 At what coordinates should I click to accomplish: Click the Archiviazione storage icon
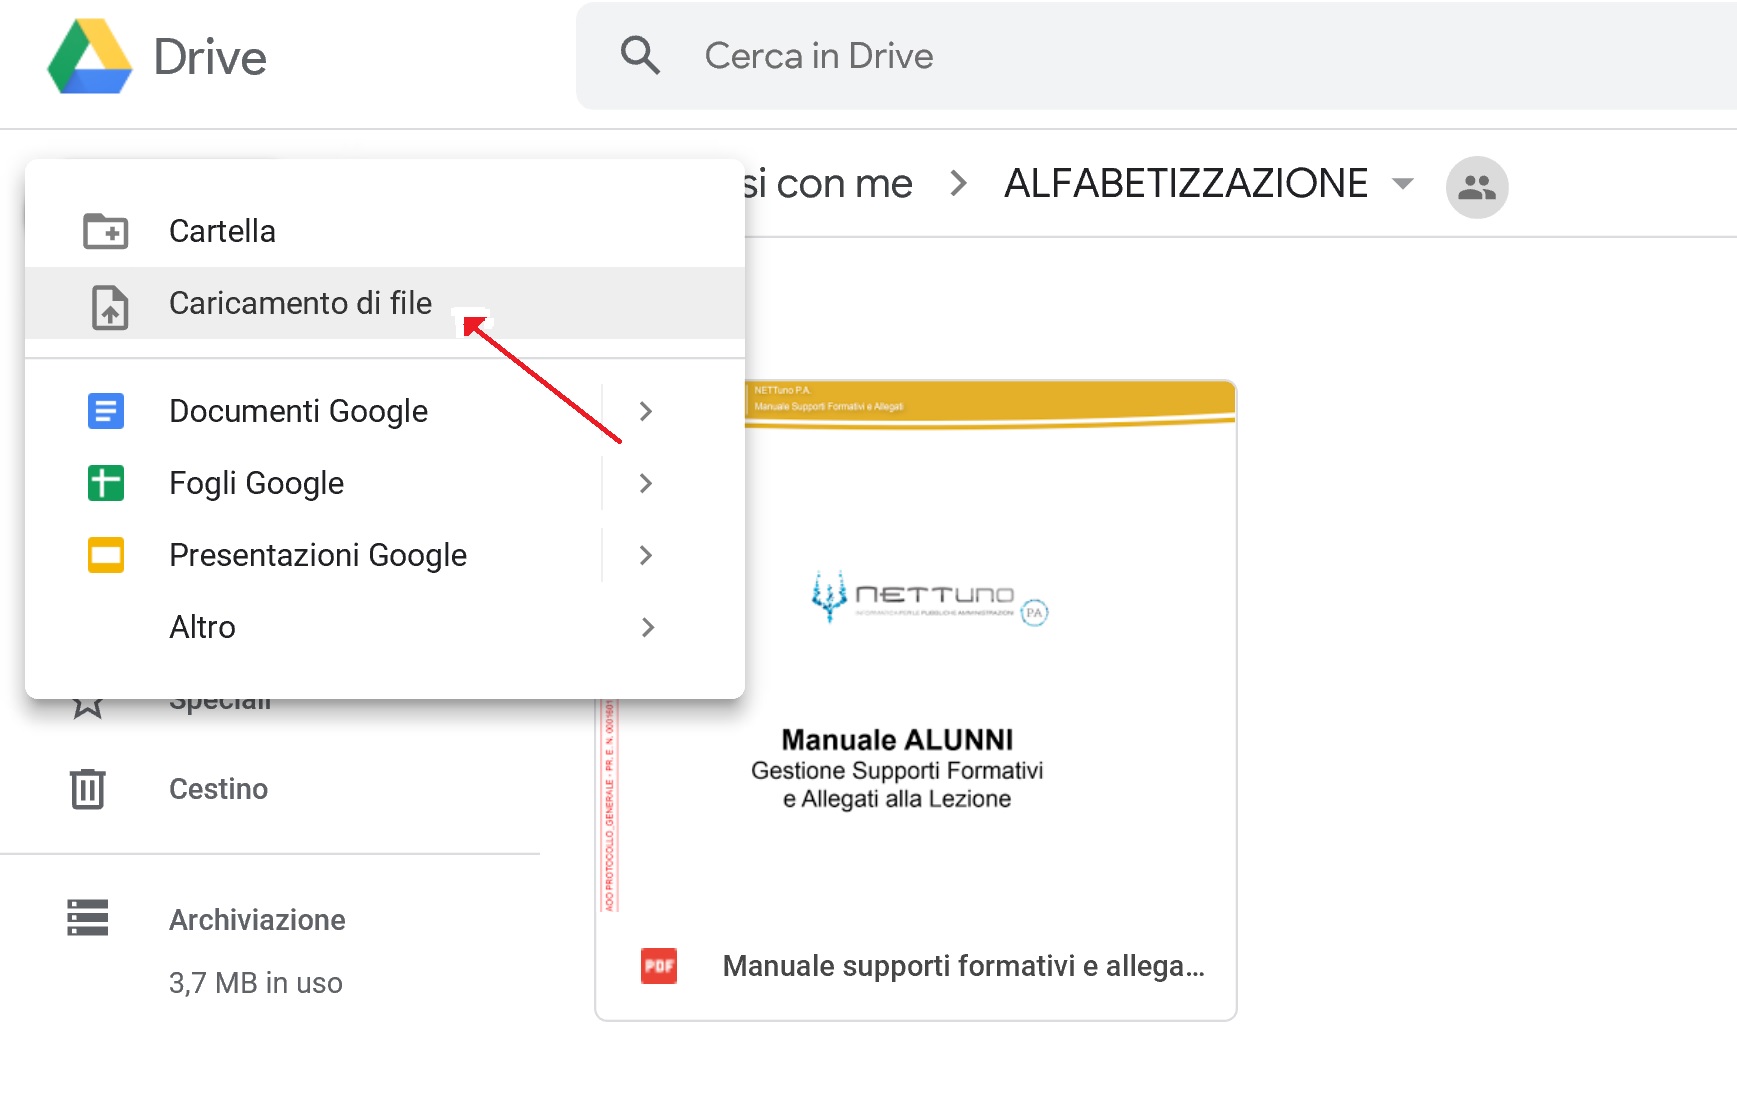88,918
